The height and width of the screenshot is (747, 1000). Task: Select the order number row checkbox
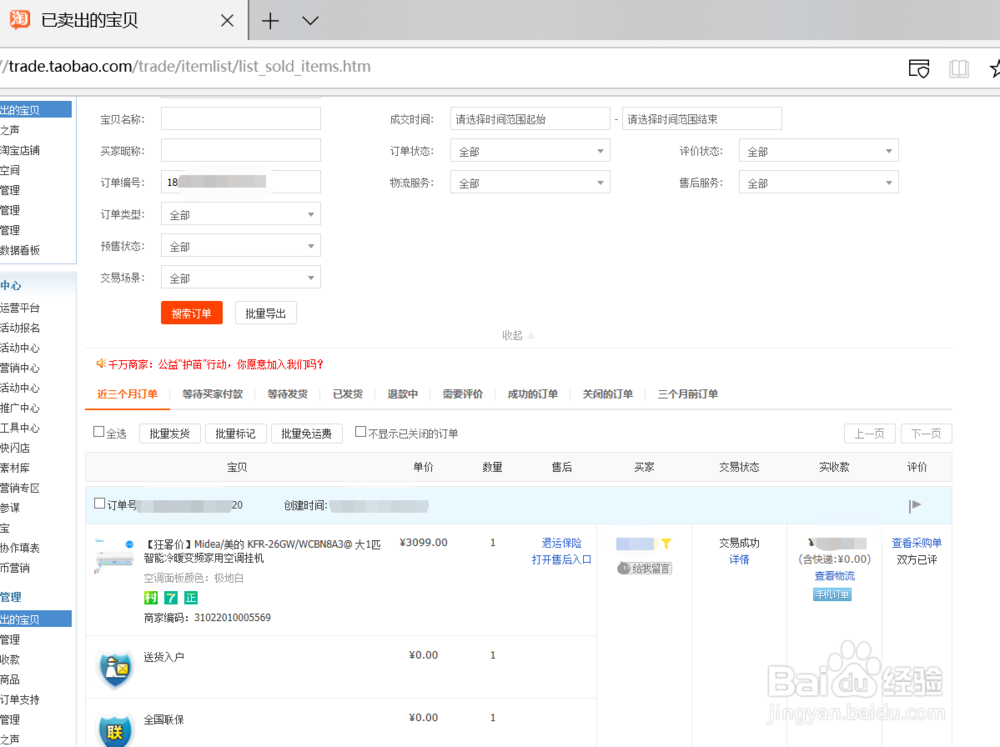[x=99, y=504]
